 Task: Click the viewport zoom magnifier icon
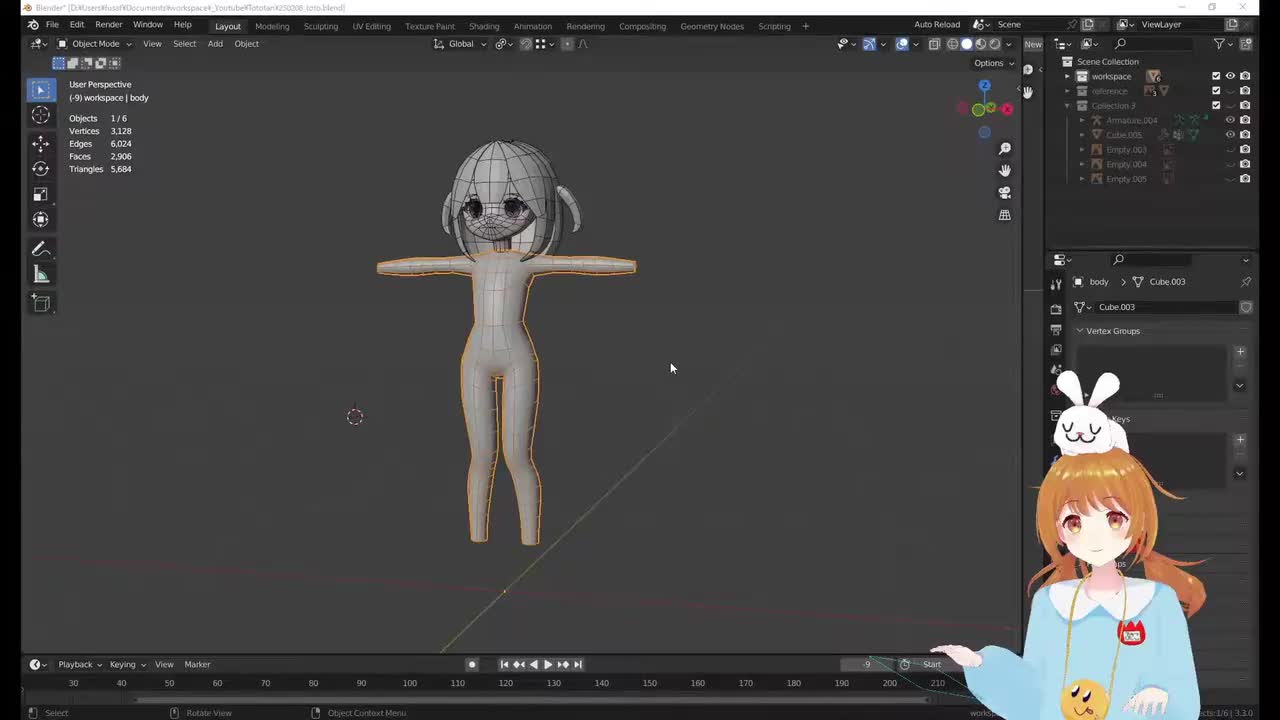pos(1004,148)
